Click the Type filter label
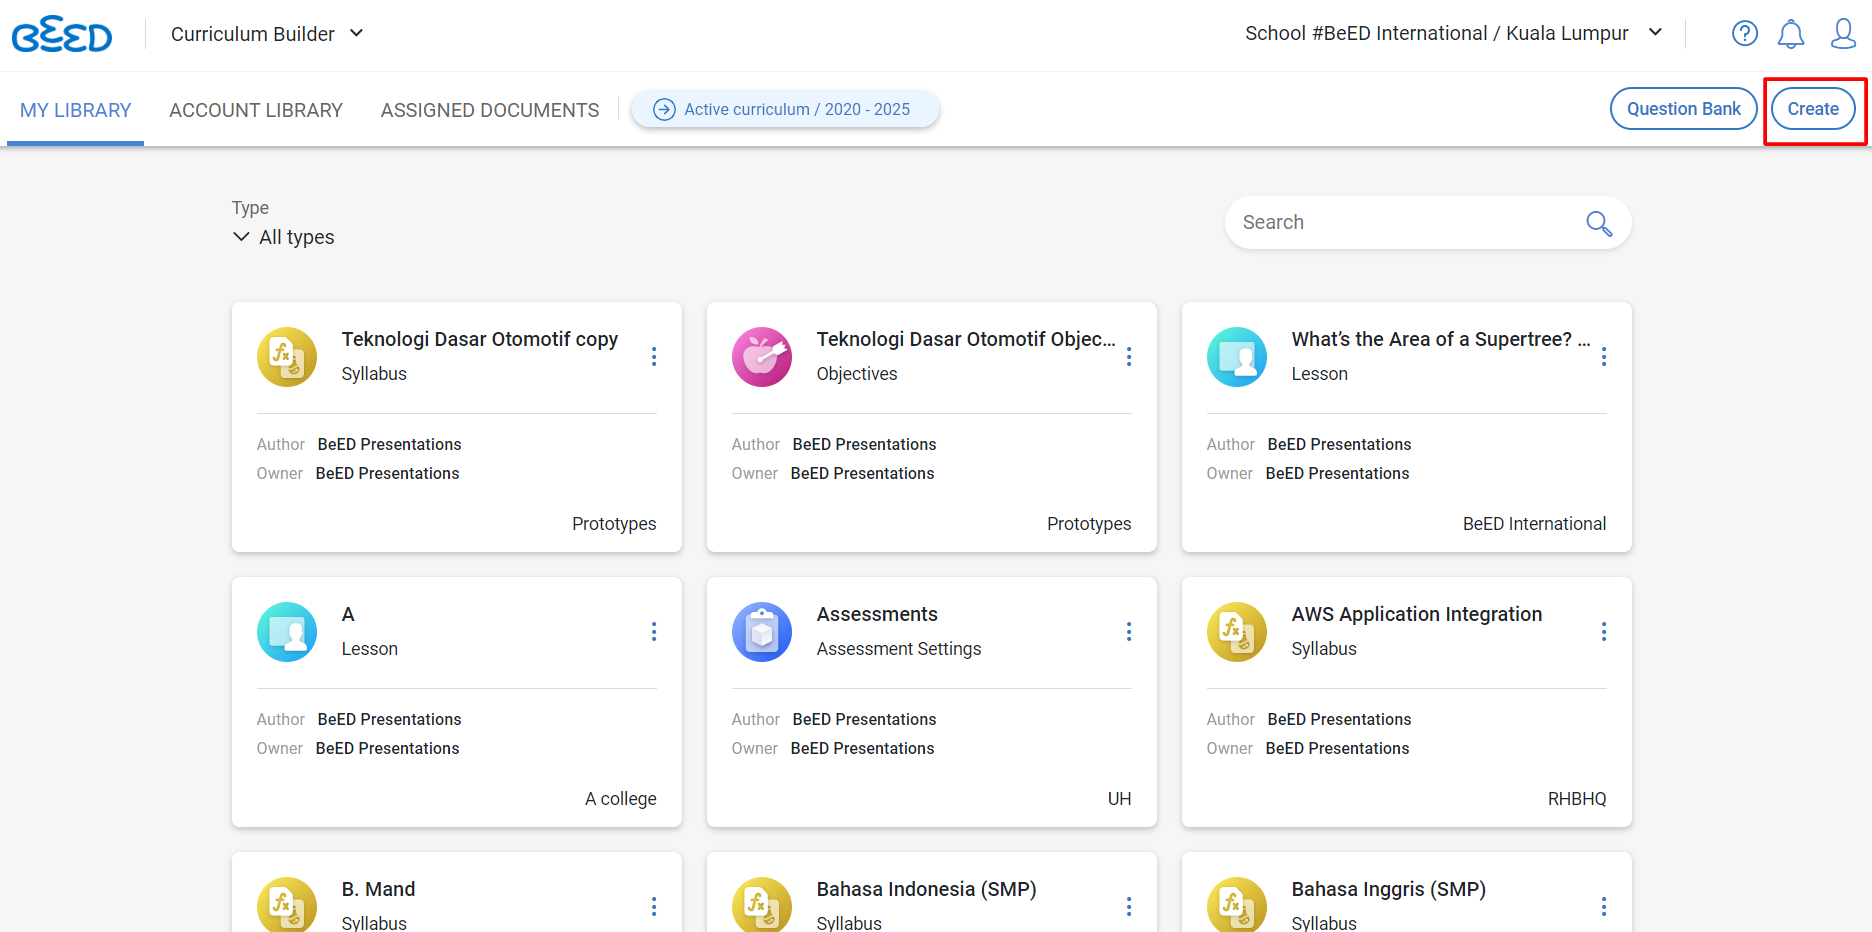 tap(250, 208)
